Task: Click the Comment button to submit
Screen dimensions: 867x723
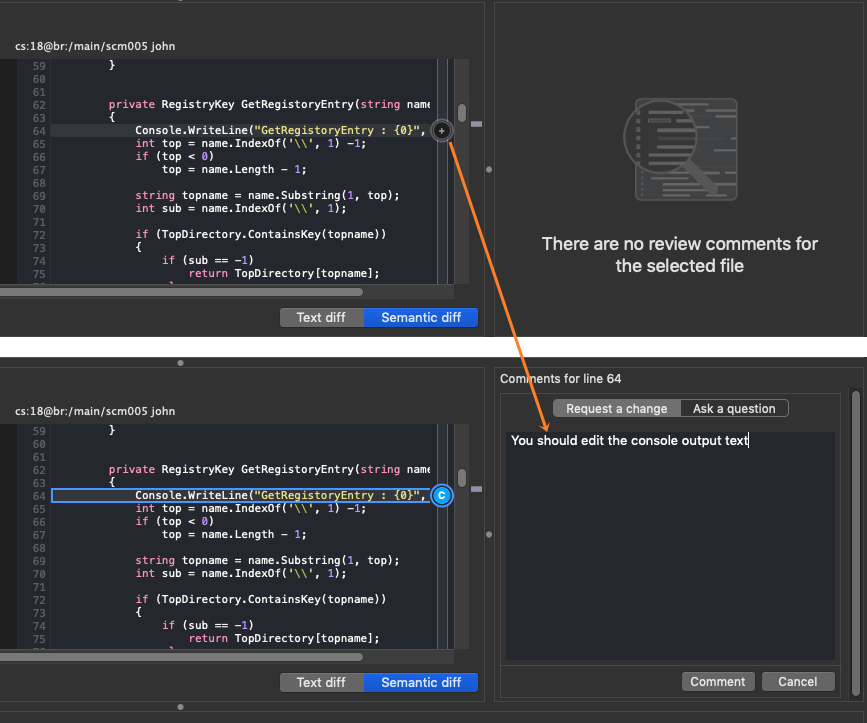Action: (x=717, y=682)
